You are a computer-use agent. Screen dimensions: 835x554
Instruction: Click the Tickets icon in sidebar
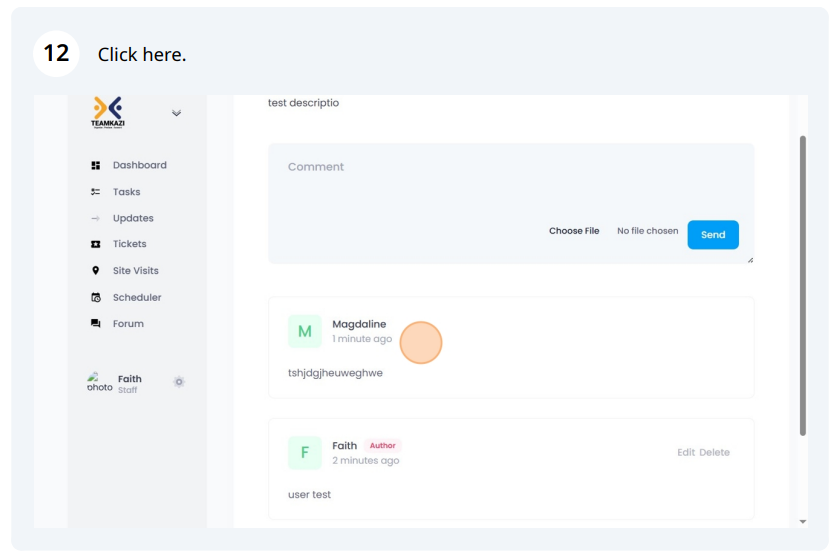pyautogui.click(x=96, y=244)
